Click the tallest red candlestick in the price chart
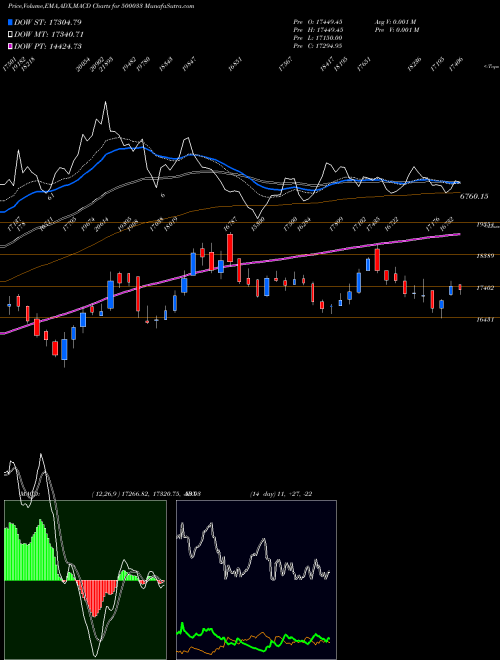Image resolution: width=500 pixels, height=660 pixels. (138, 294)
